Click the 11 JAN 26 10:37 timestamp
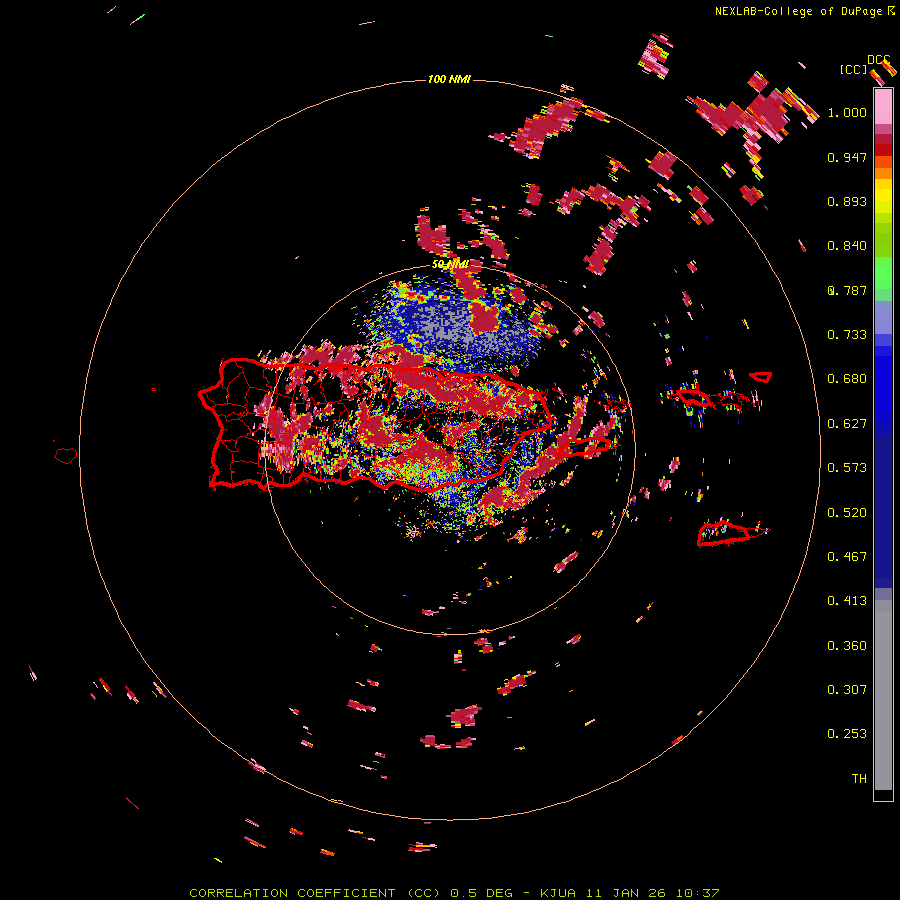This screenshot has width=900, height=900. coord(653,893)
